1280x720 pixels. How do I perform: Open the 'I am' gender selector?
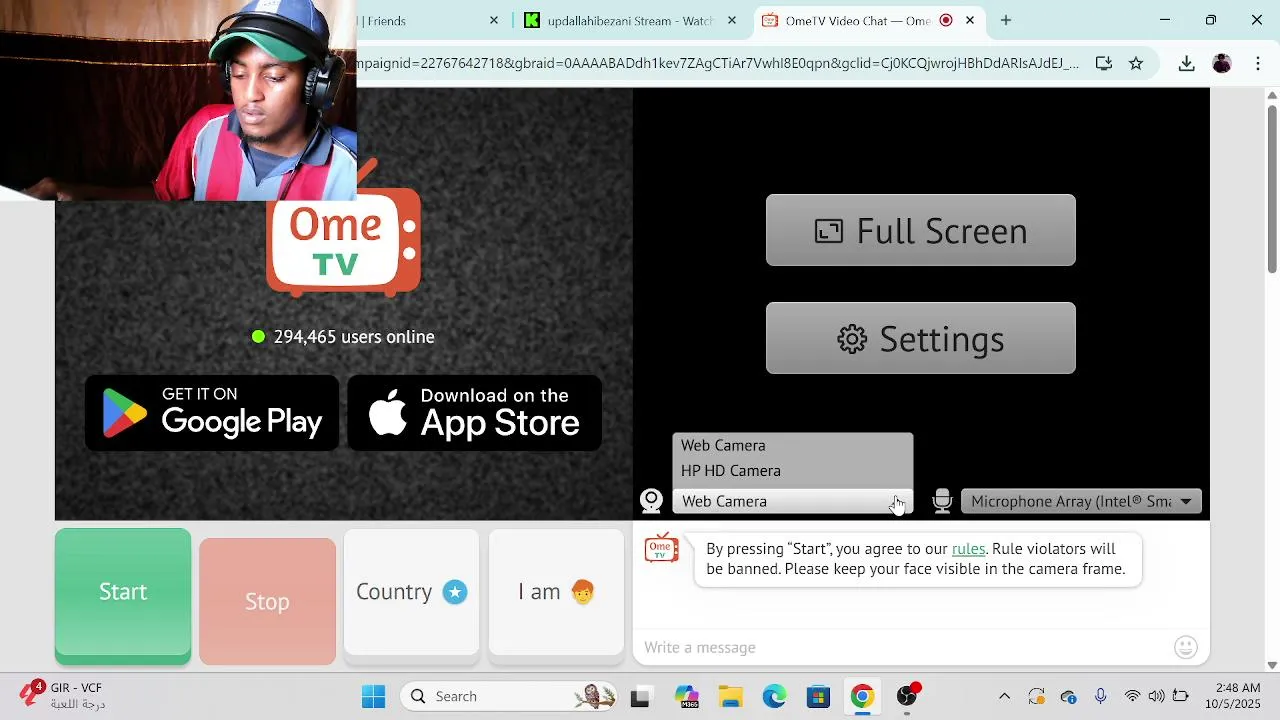point(556,592)
